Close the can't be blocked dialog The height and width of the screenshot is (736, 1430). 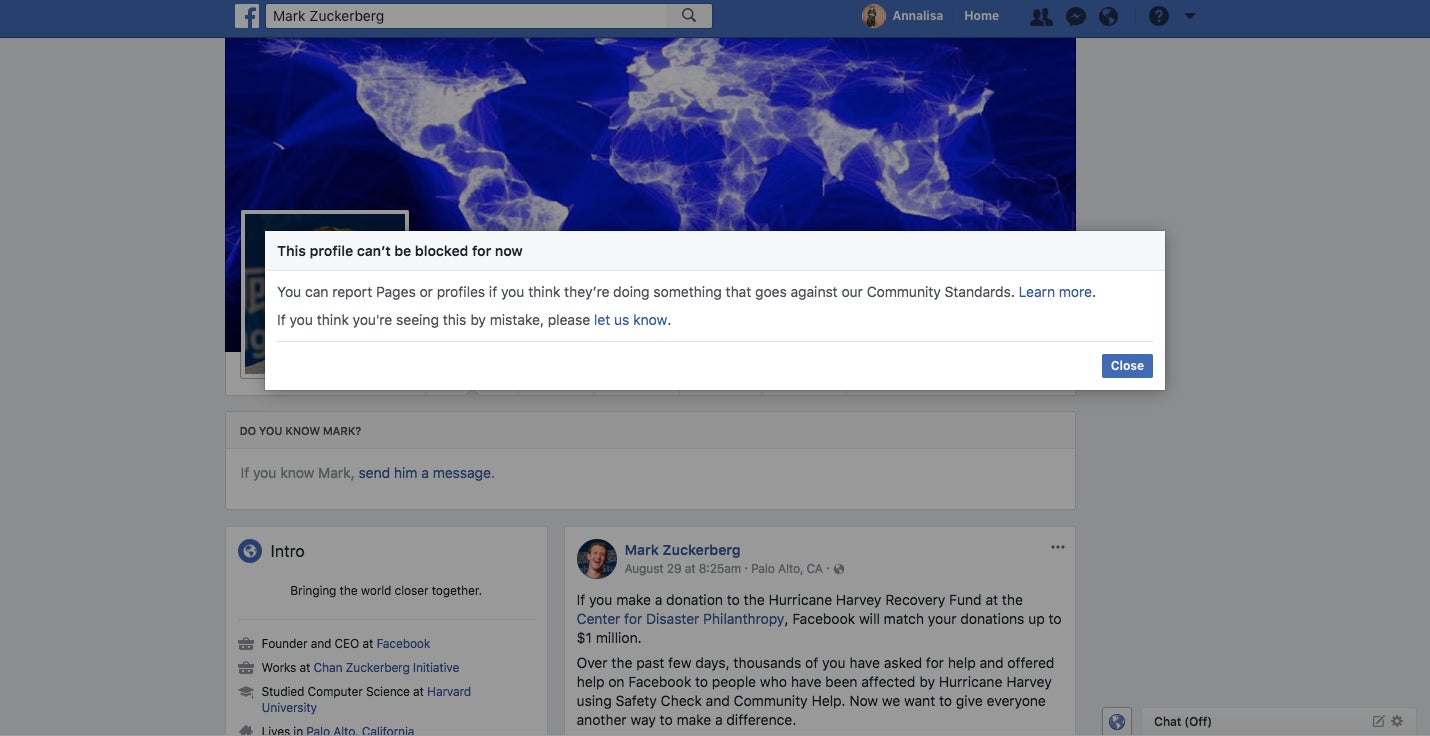click(1127, 366)
